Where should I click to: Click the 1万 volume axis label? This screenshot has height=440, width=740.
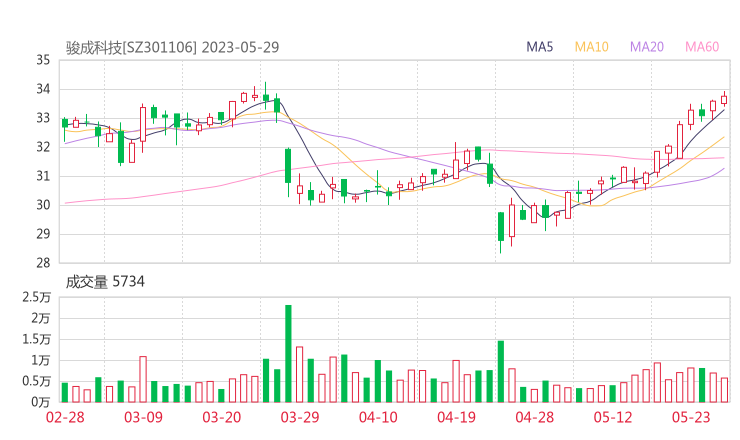(41, 360)
